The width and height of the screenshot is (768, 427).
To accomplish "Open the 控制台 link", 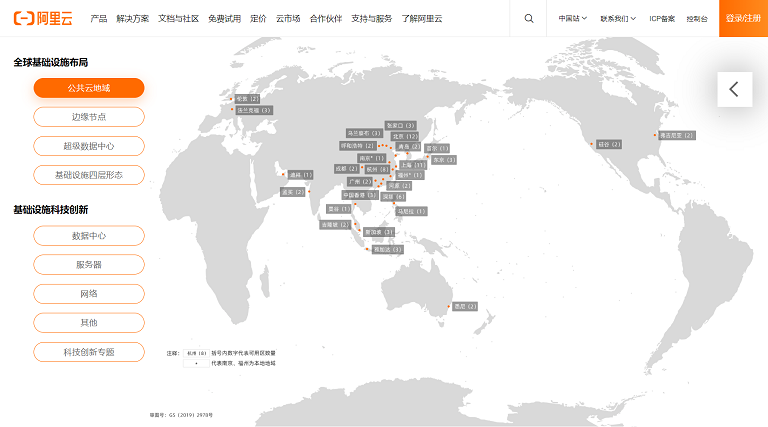I will click(696, 19).
